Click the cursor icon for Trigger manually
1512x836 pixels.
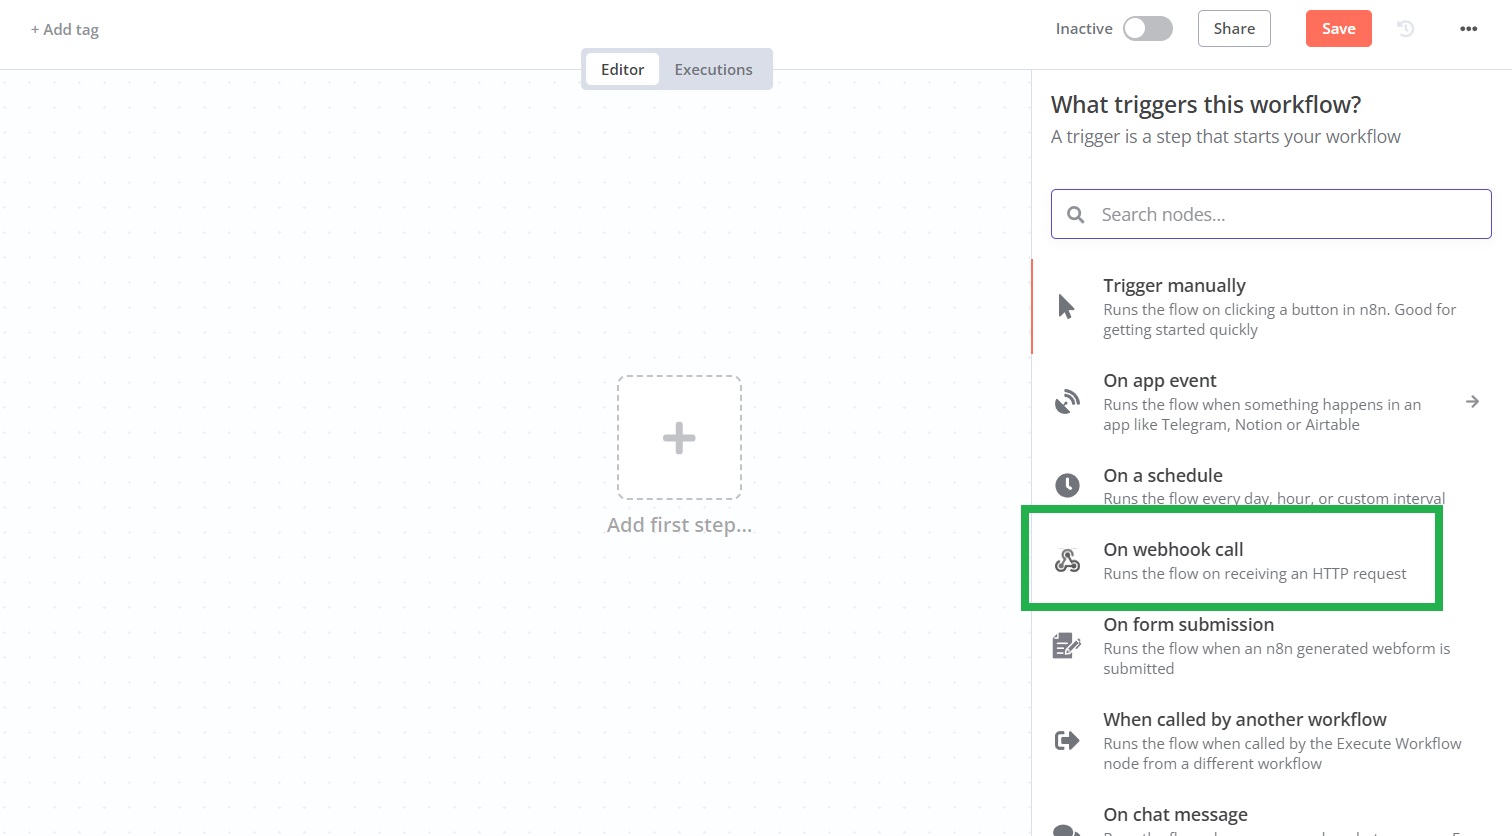click(x=1066, y=306)
